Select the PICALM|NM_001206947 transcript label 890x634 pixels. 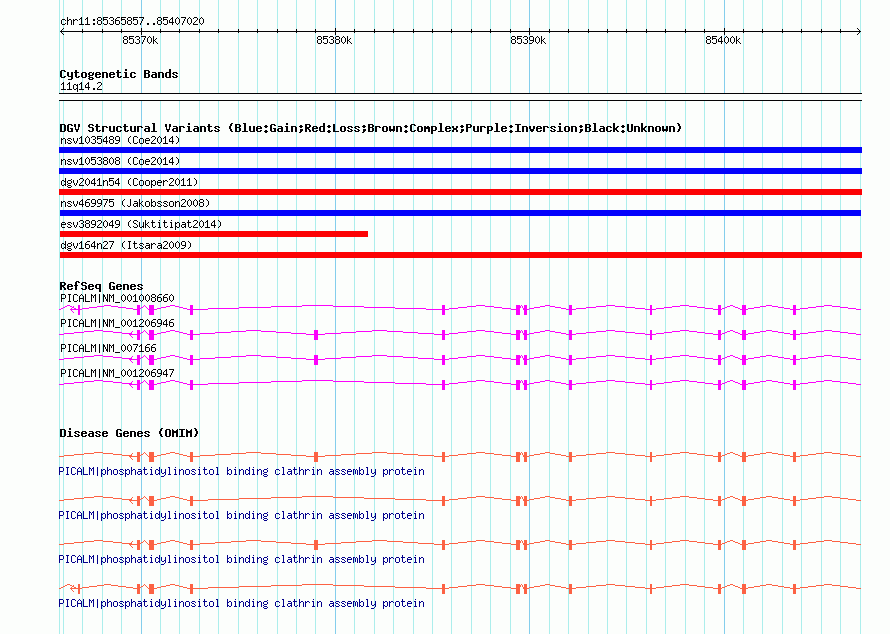[117, 373]
